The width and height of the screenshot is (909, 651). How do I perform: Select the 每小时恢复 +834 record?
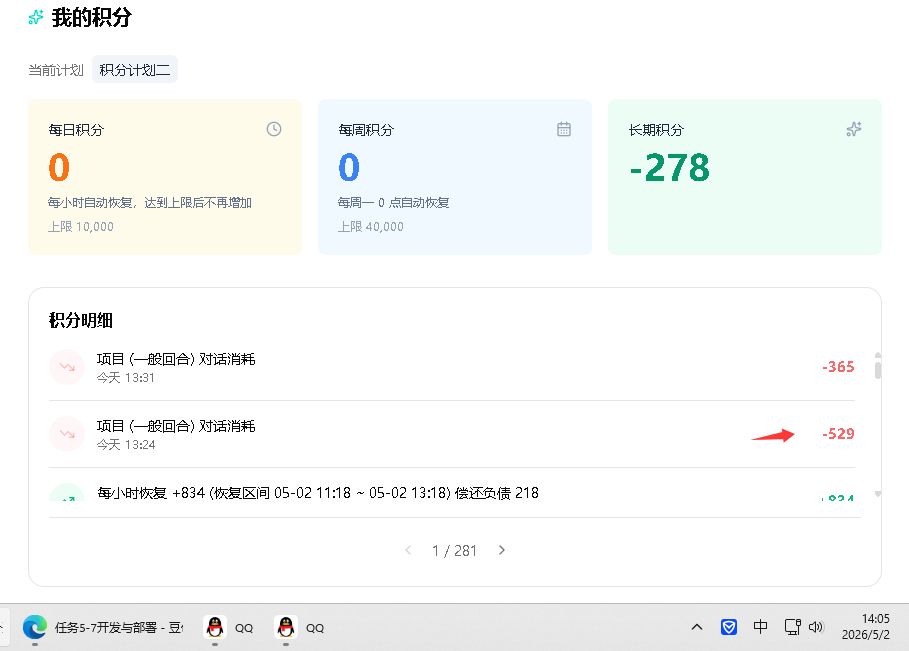pyautogui.click(x=452, y=492)
